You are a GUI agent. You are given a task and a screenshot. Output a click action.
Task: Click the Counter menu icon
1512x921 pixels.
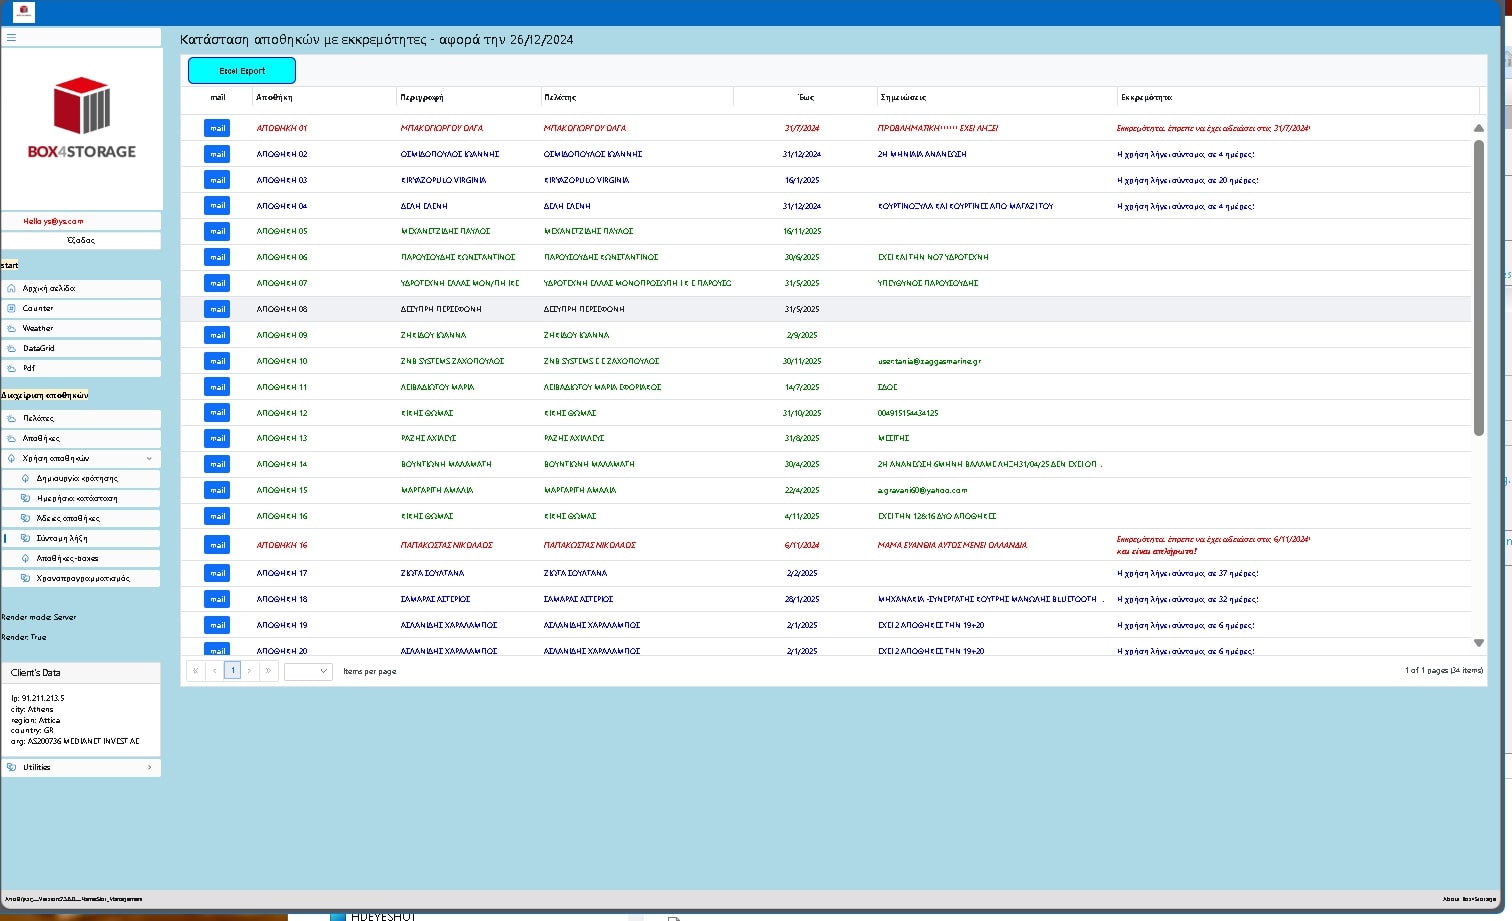click(x=12, y=308)
